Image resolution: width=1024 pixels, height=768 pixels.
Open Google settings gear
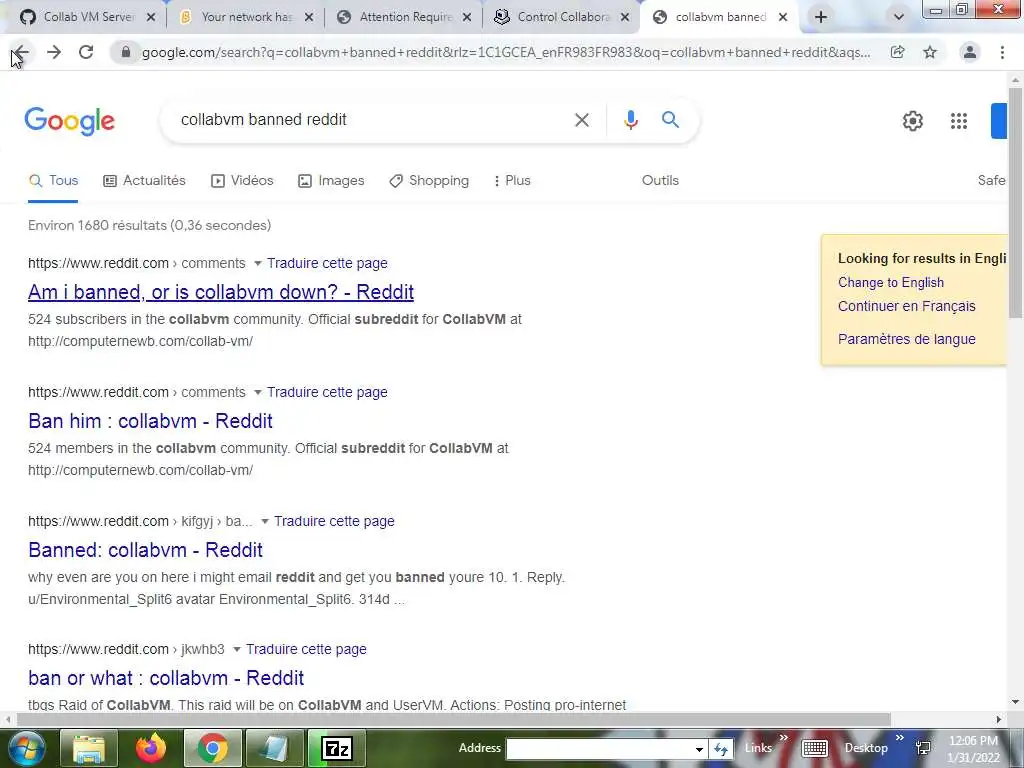click(x=912, y=121)
